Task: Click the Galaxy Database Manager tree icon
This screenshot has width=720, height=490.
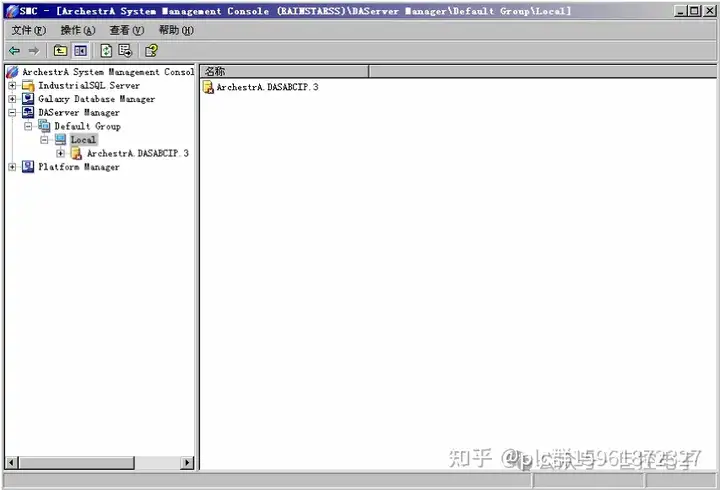Action: click(x=28, y=99)
